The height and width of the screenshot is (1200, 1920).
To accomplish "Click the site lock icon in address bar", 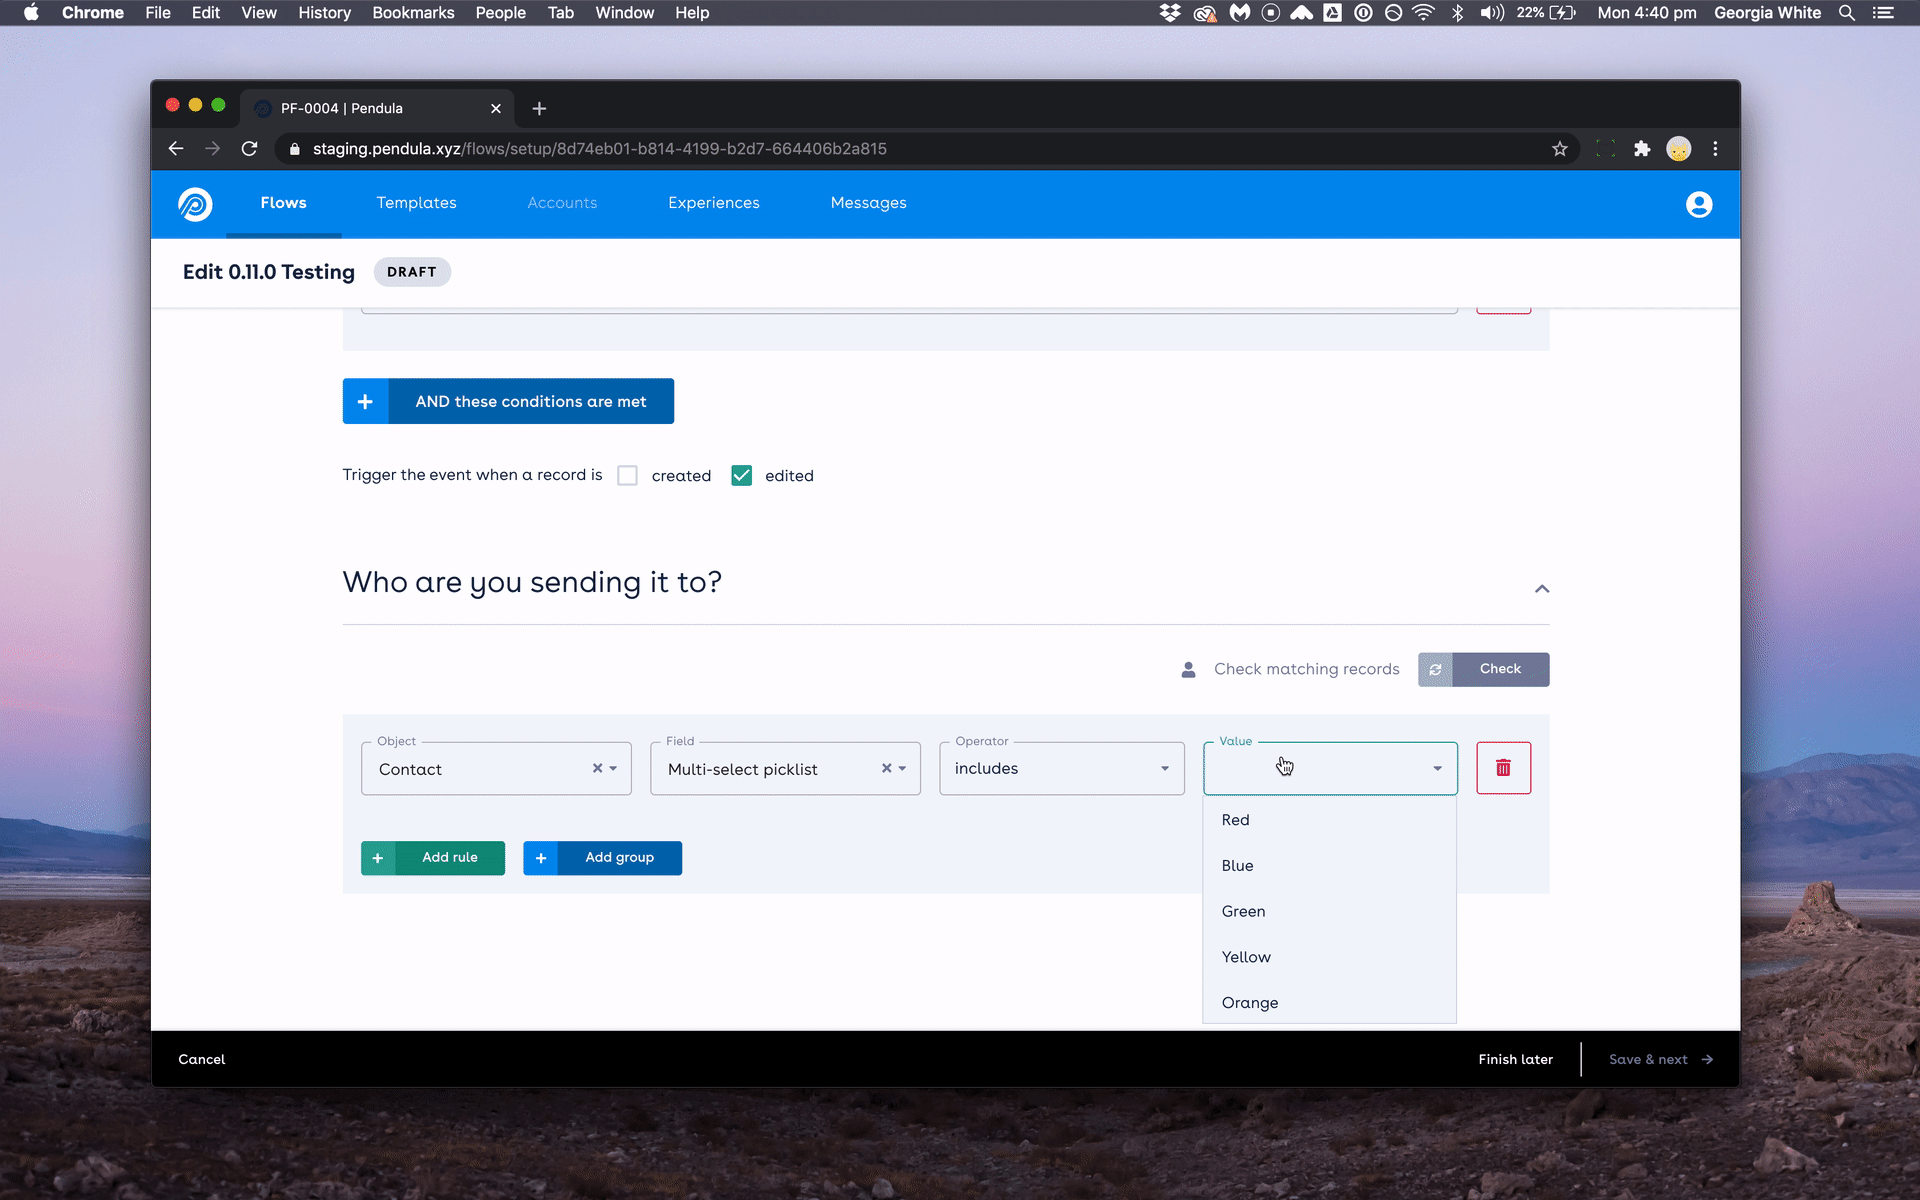I will [x=294, y=149].
